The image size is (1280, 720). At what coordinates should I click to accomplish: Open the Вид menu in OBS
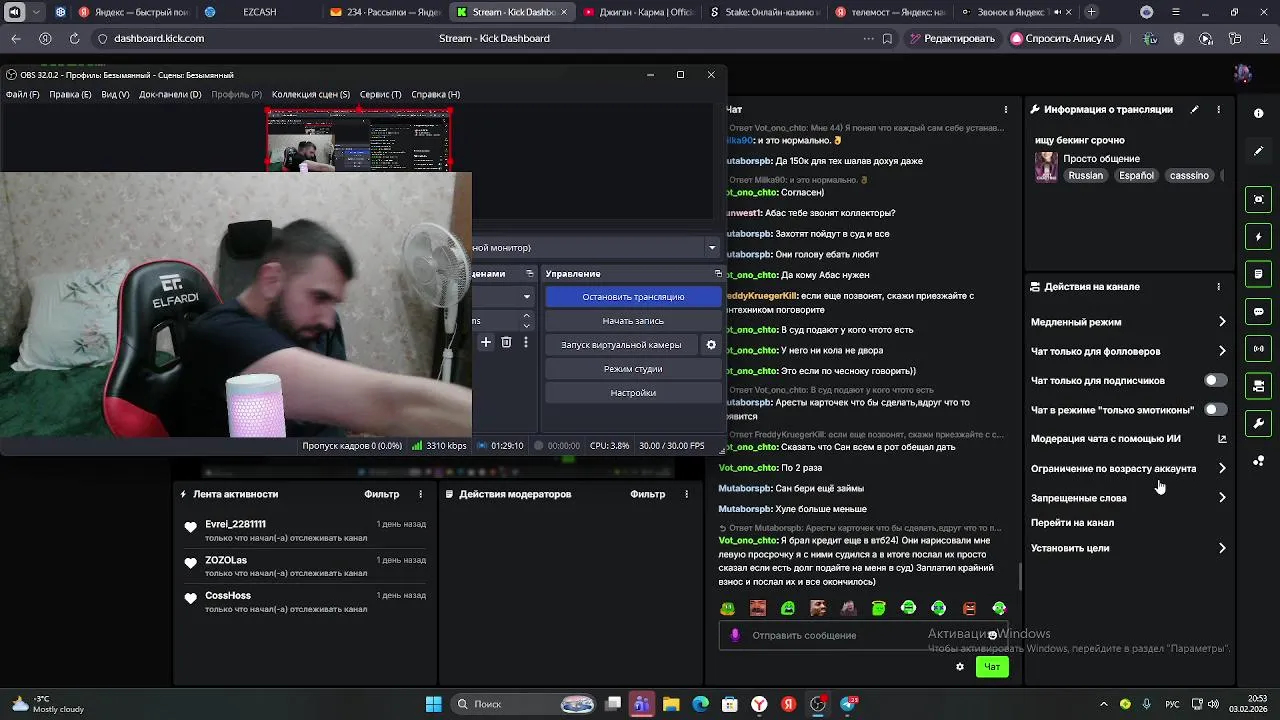pos(115,94)
